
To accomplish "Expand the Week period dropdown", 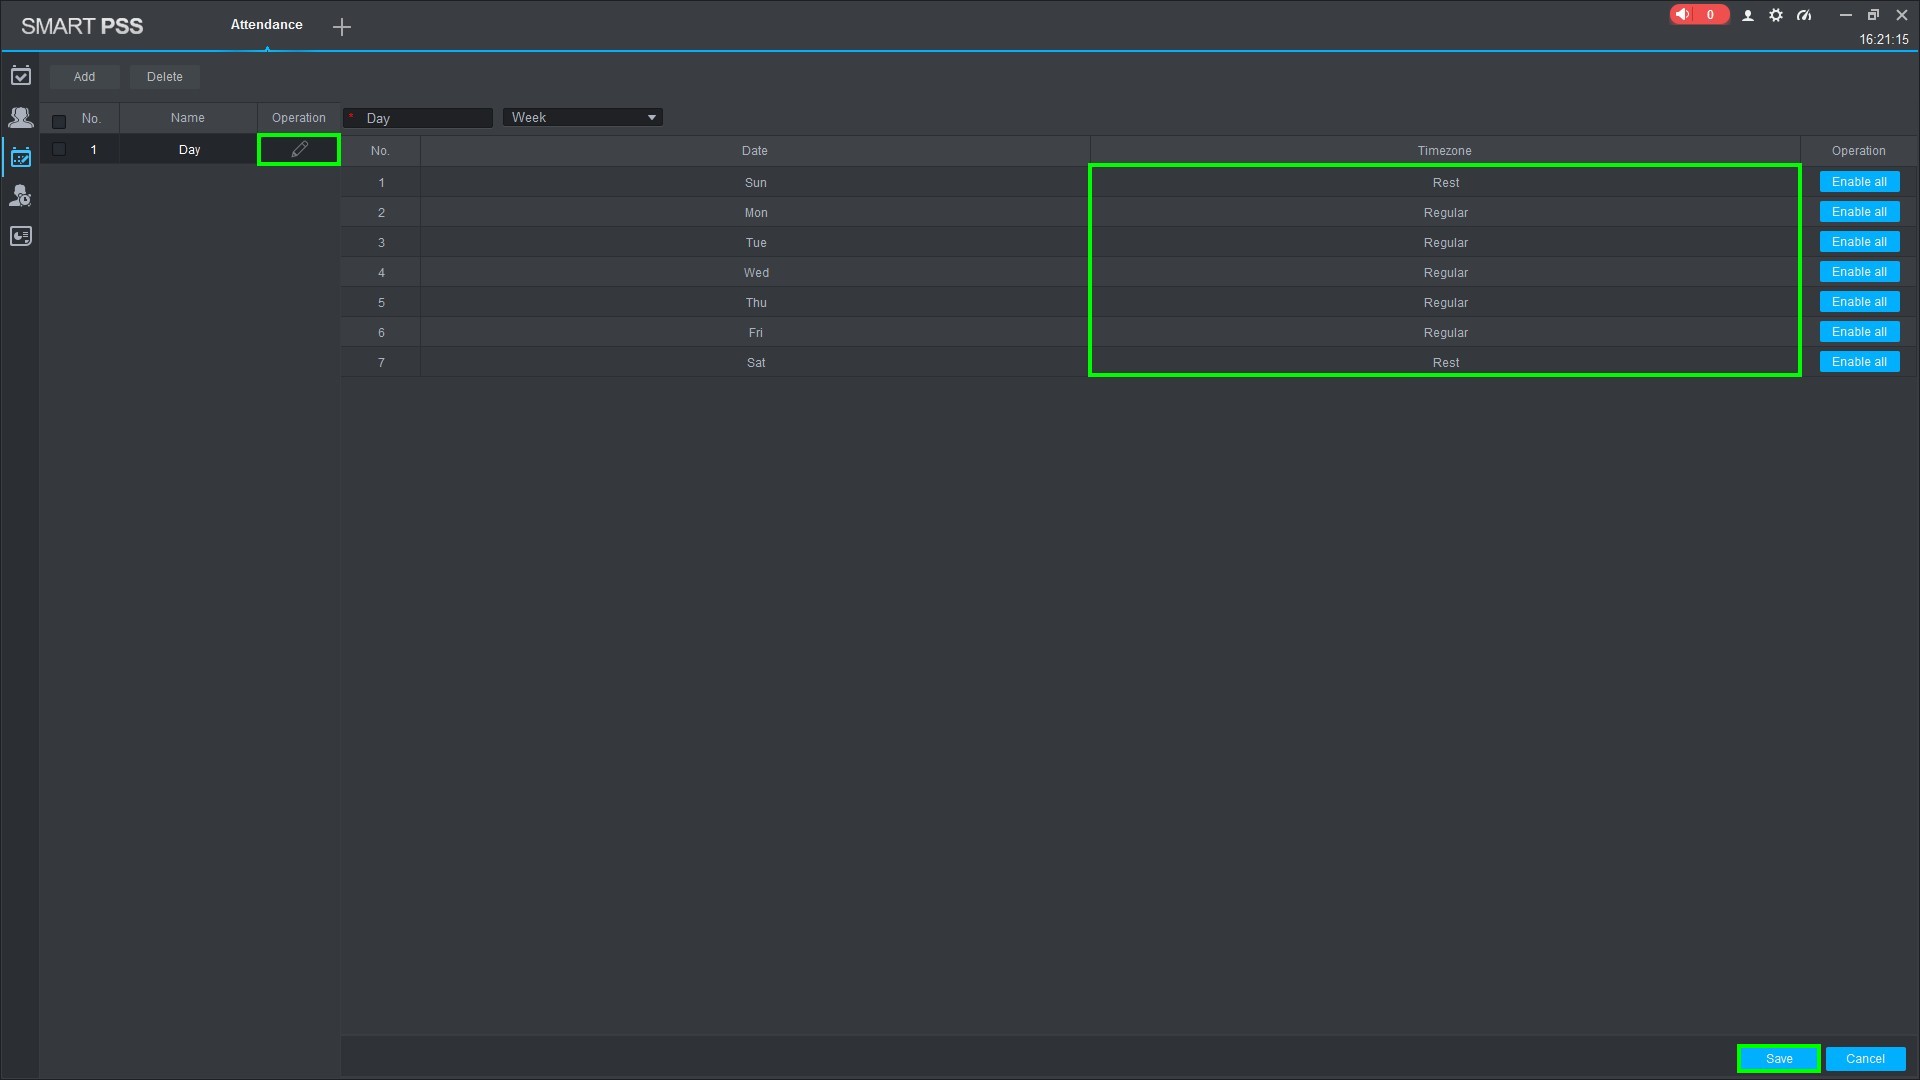I will 583,117.
